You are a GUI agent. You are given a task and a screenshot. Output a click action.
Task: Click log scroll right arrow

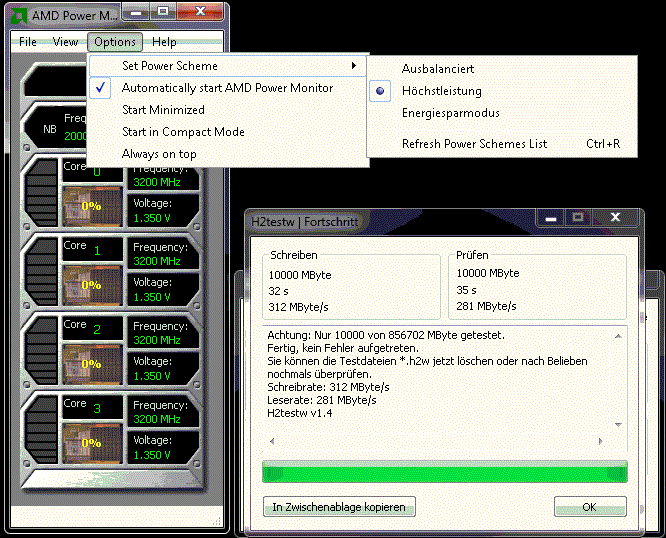(601, 441)
